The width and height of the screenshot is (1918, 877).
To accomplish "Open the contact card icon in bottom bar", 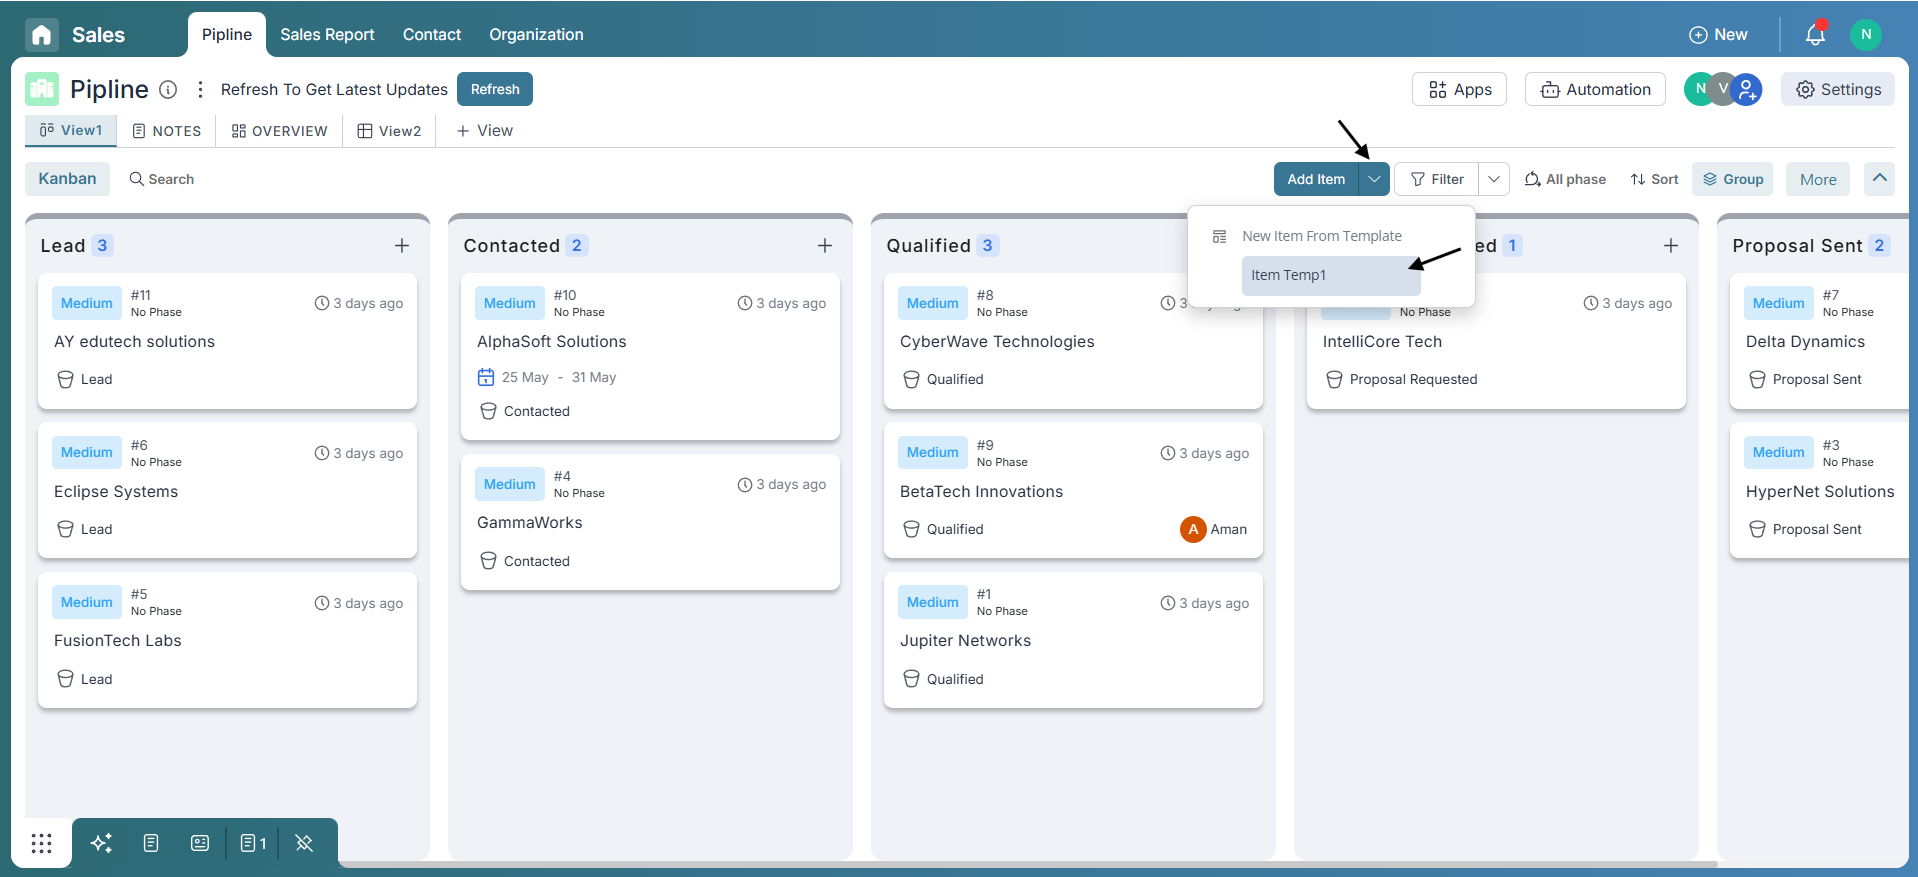I will 200,843.
